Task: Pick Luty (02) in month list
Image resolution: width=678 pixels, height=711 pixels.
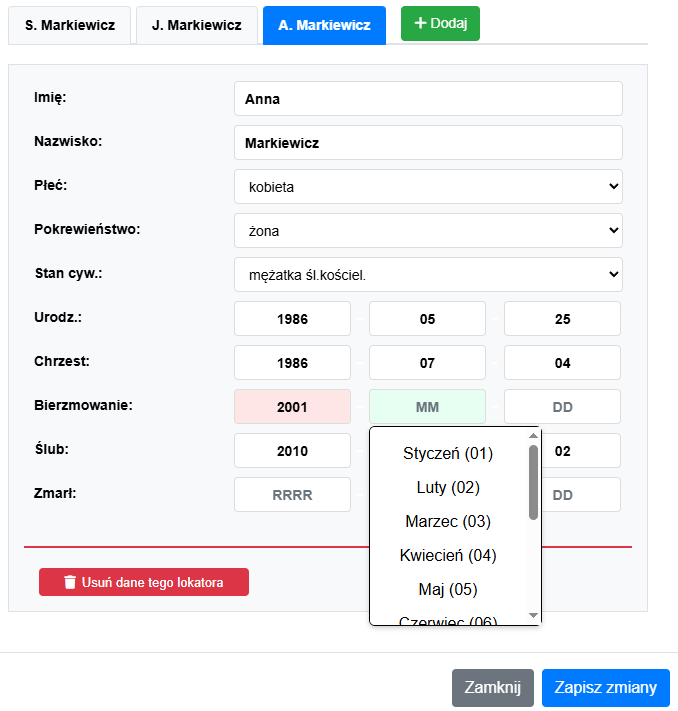Action: tap(448, 487)
